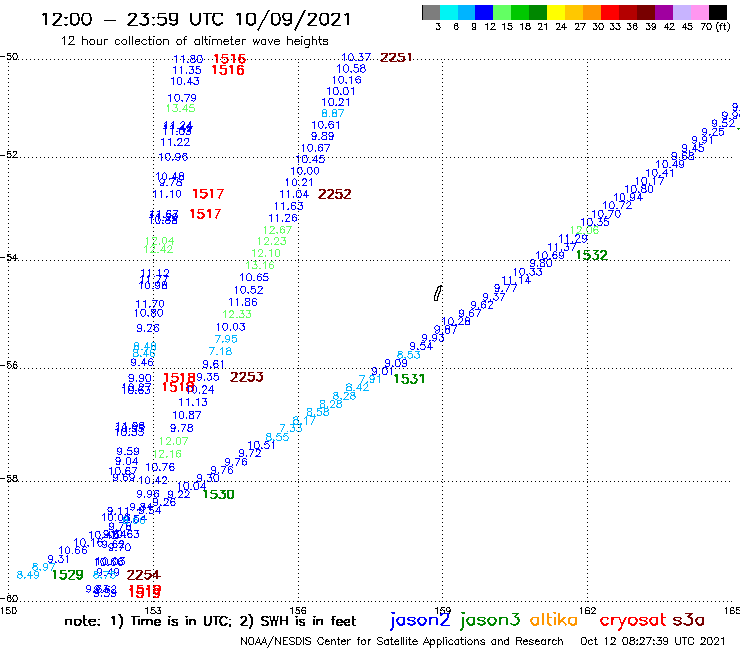The width and height of the screenshot is (740, 650).
Task: Click the red 'cryosat' satellite legend label
Action: [633, 621]
